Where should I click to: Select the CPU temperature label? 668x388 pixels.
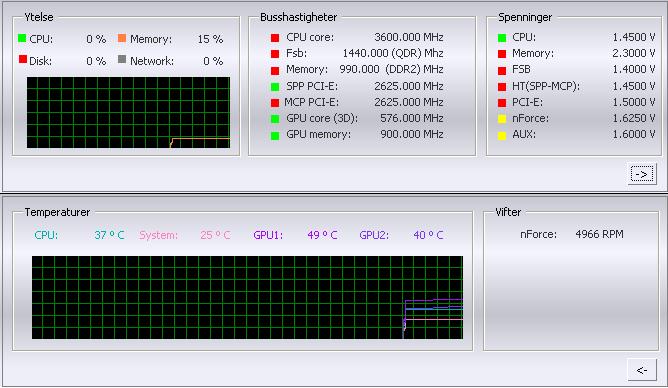tap(46, 235)
